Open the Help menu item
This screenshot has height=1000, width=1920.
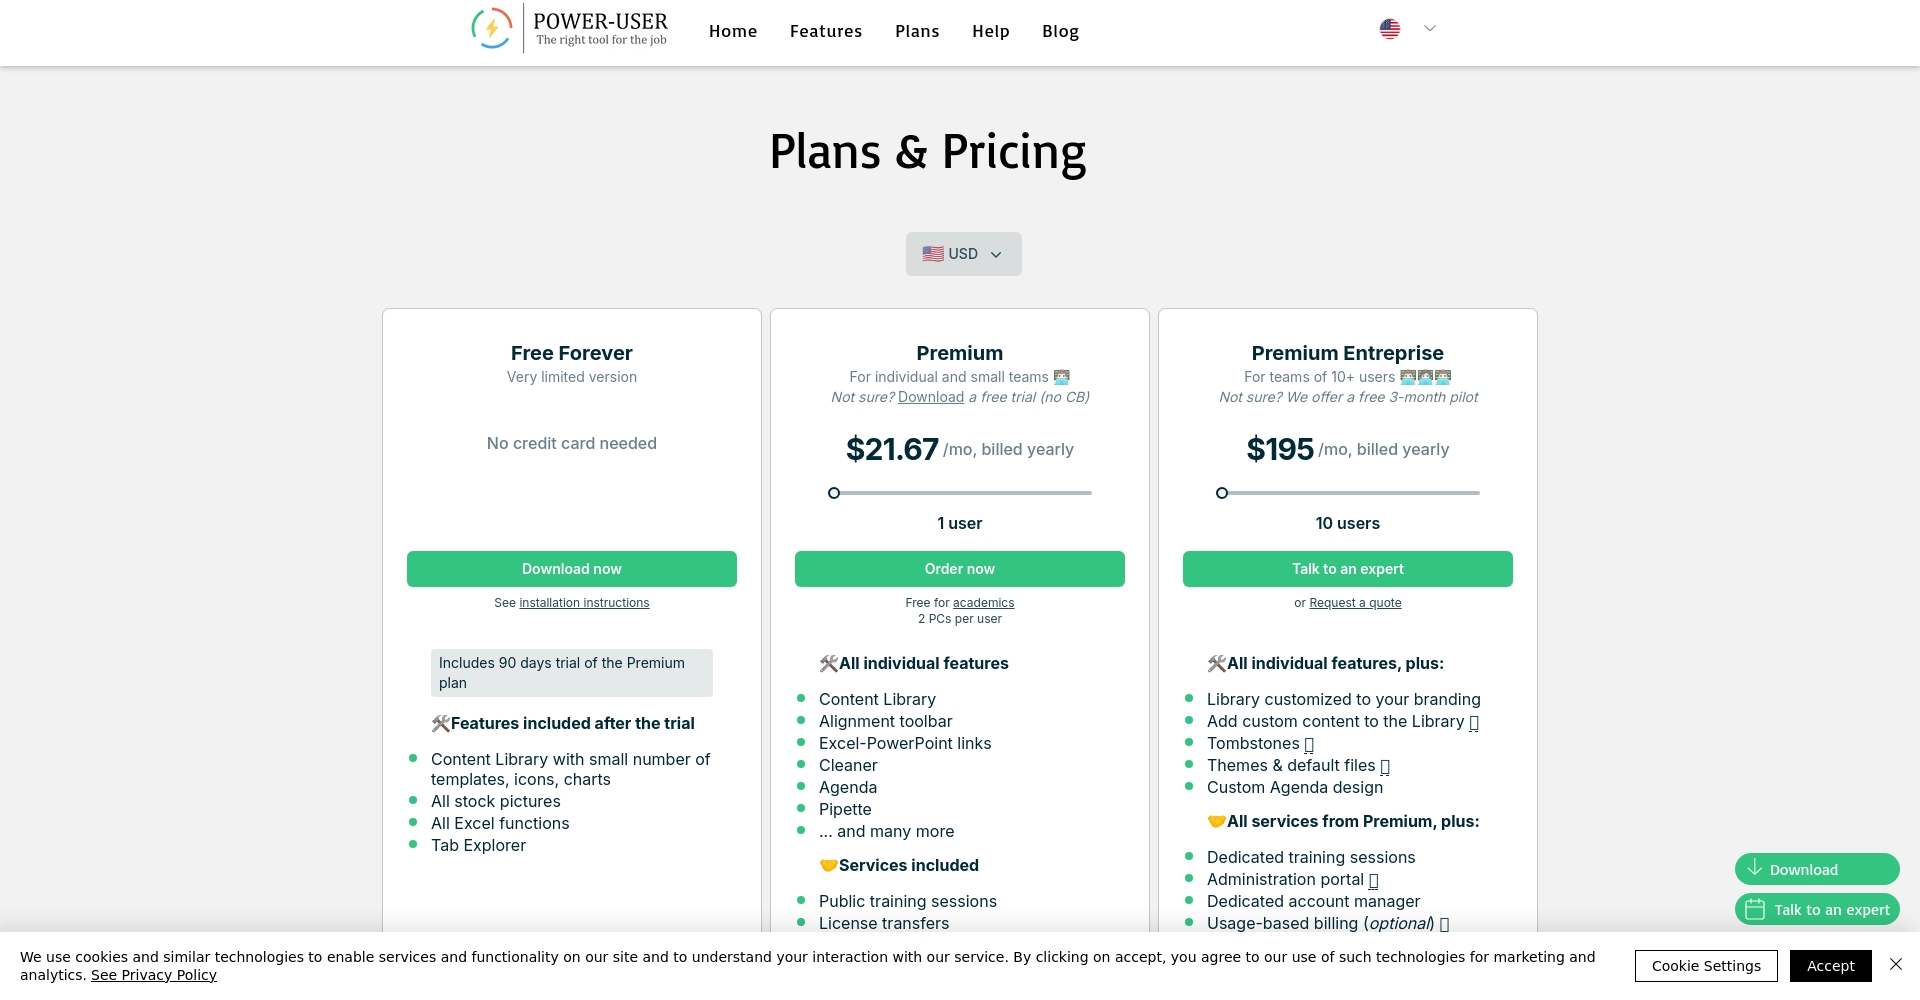pos(991,31)
